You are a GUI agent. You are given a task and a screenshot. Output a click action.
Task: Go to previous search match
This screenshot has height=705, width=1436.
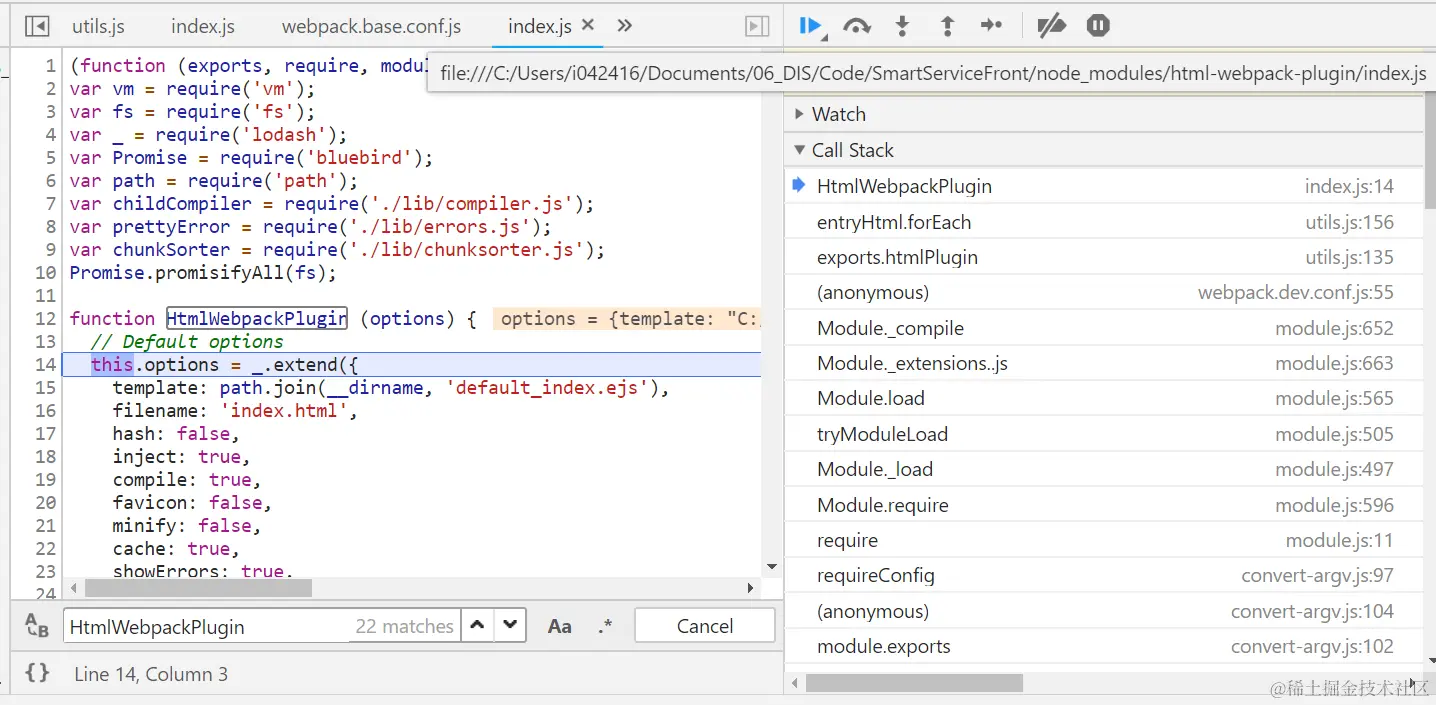478,626
